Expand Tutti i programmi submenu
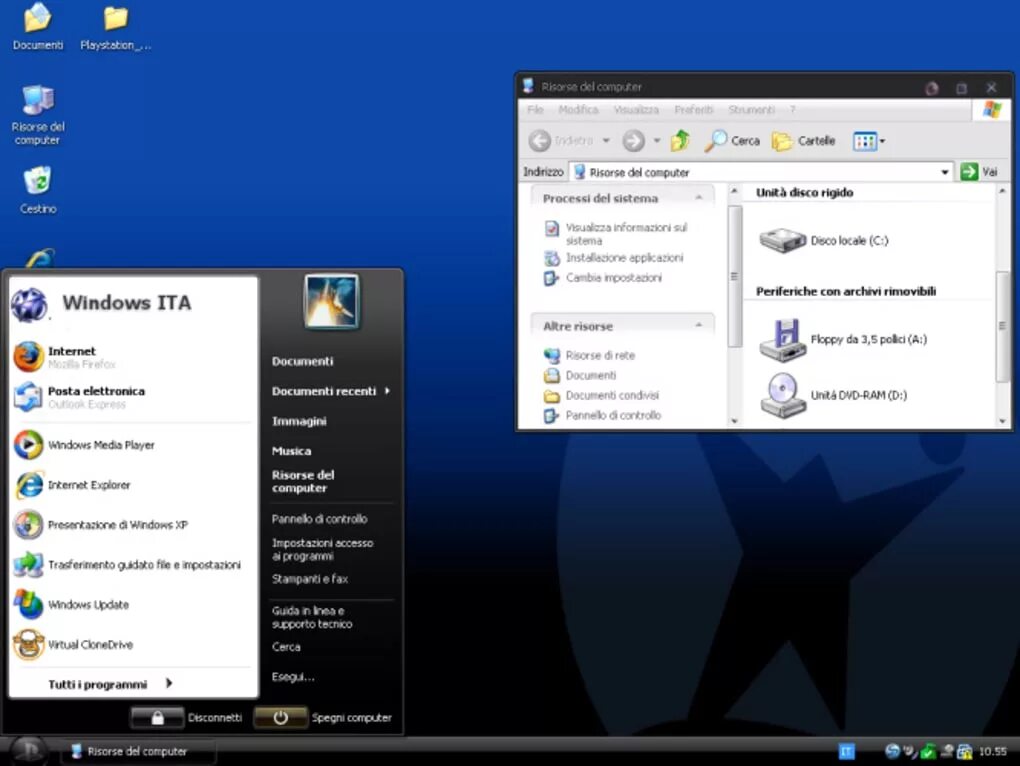This screenshot has width=1020, height=766. (100, 684)
